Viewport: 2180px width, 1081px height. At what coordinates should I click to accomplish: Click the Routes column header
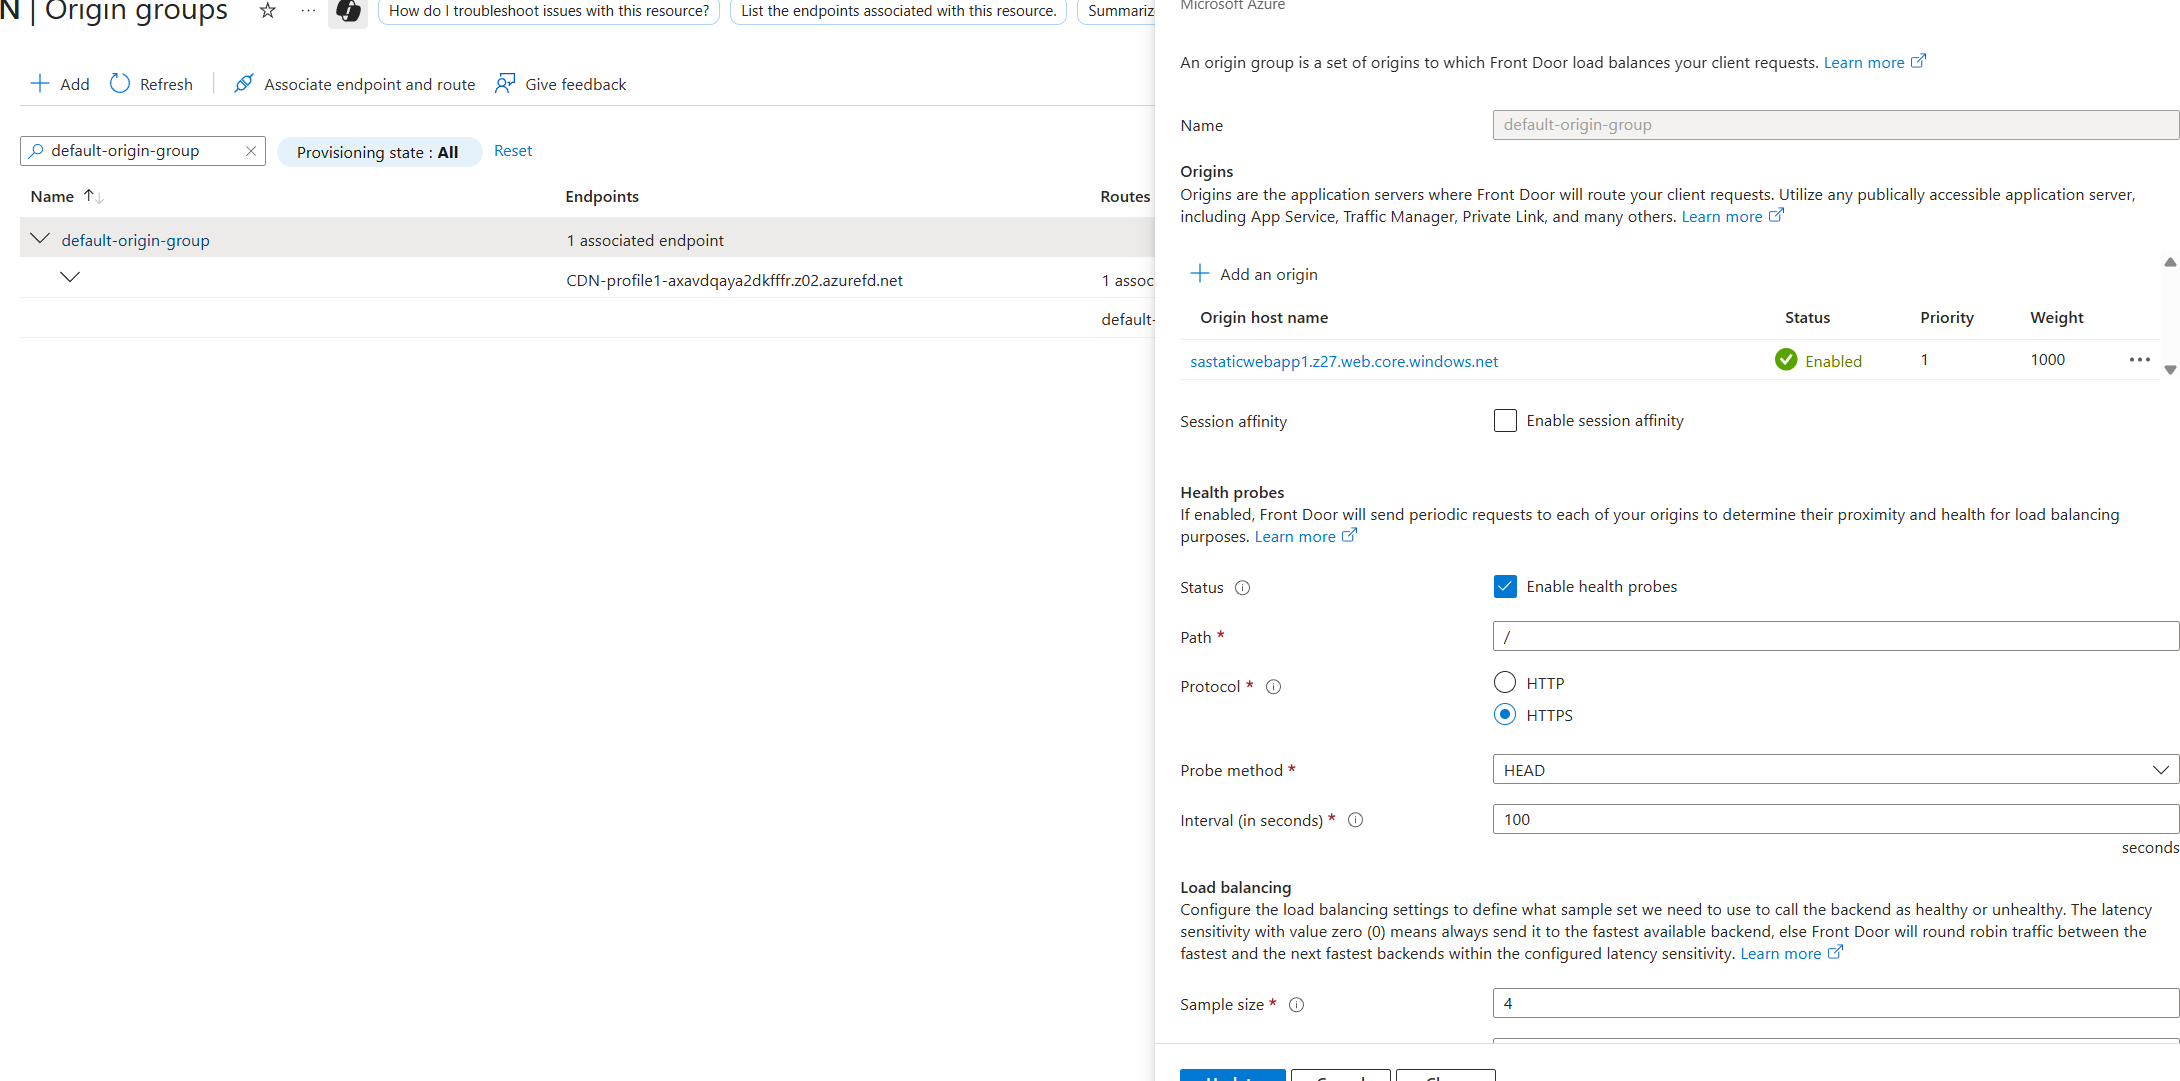point(1126,197)
